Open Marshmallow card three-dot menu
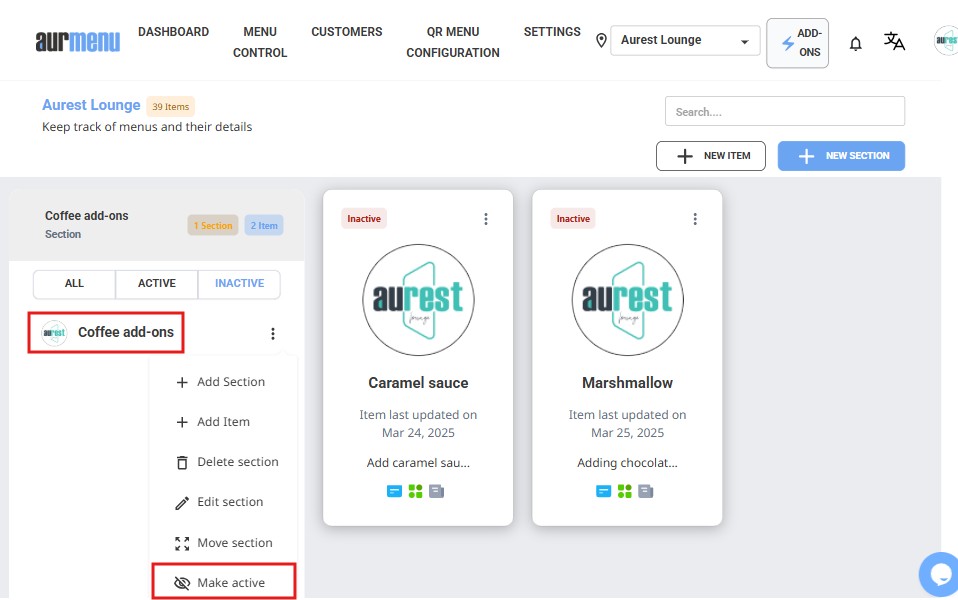 click(x=695, y=219)
